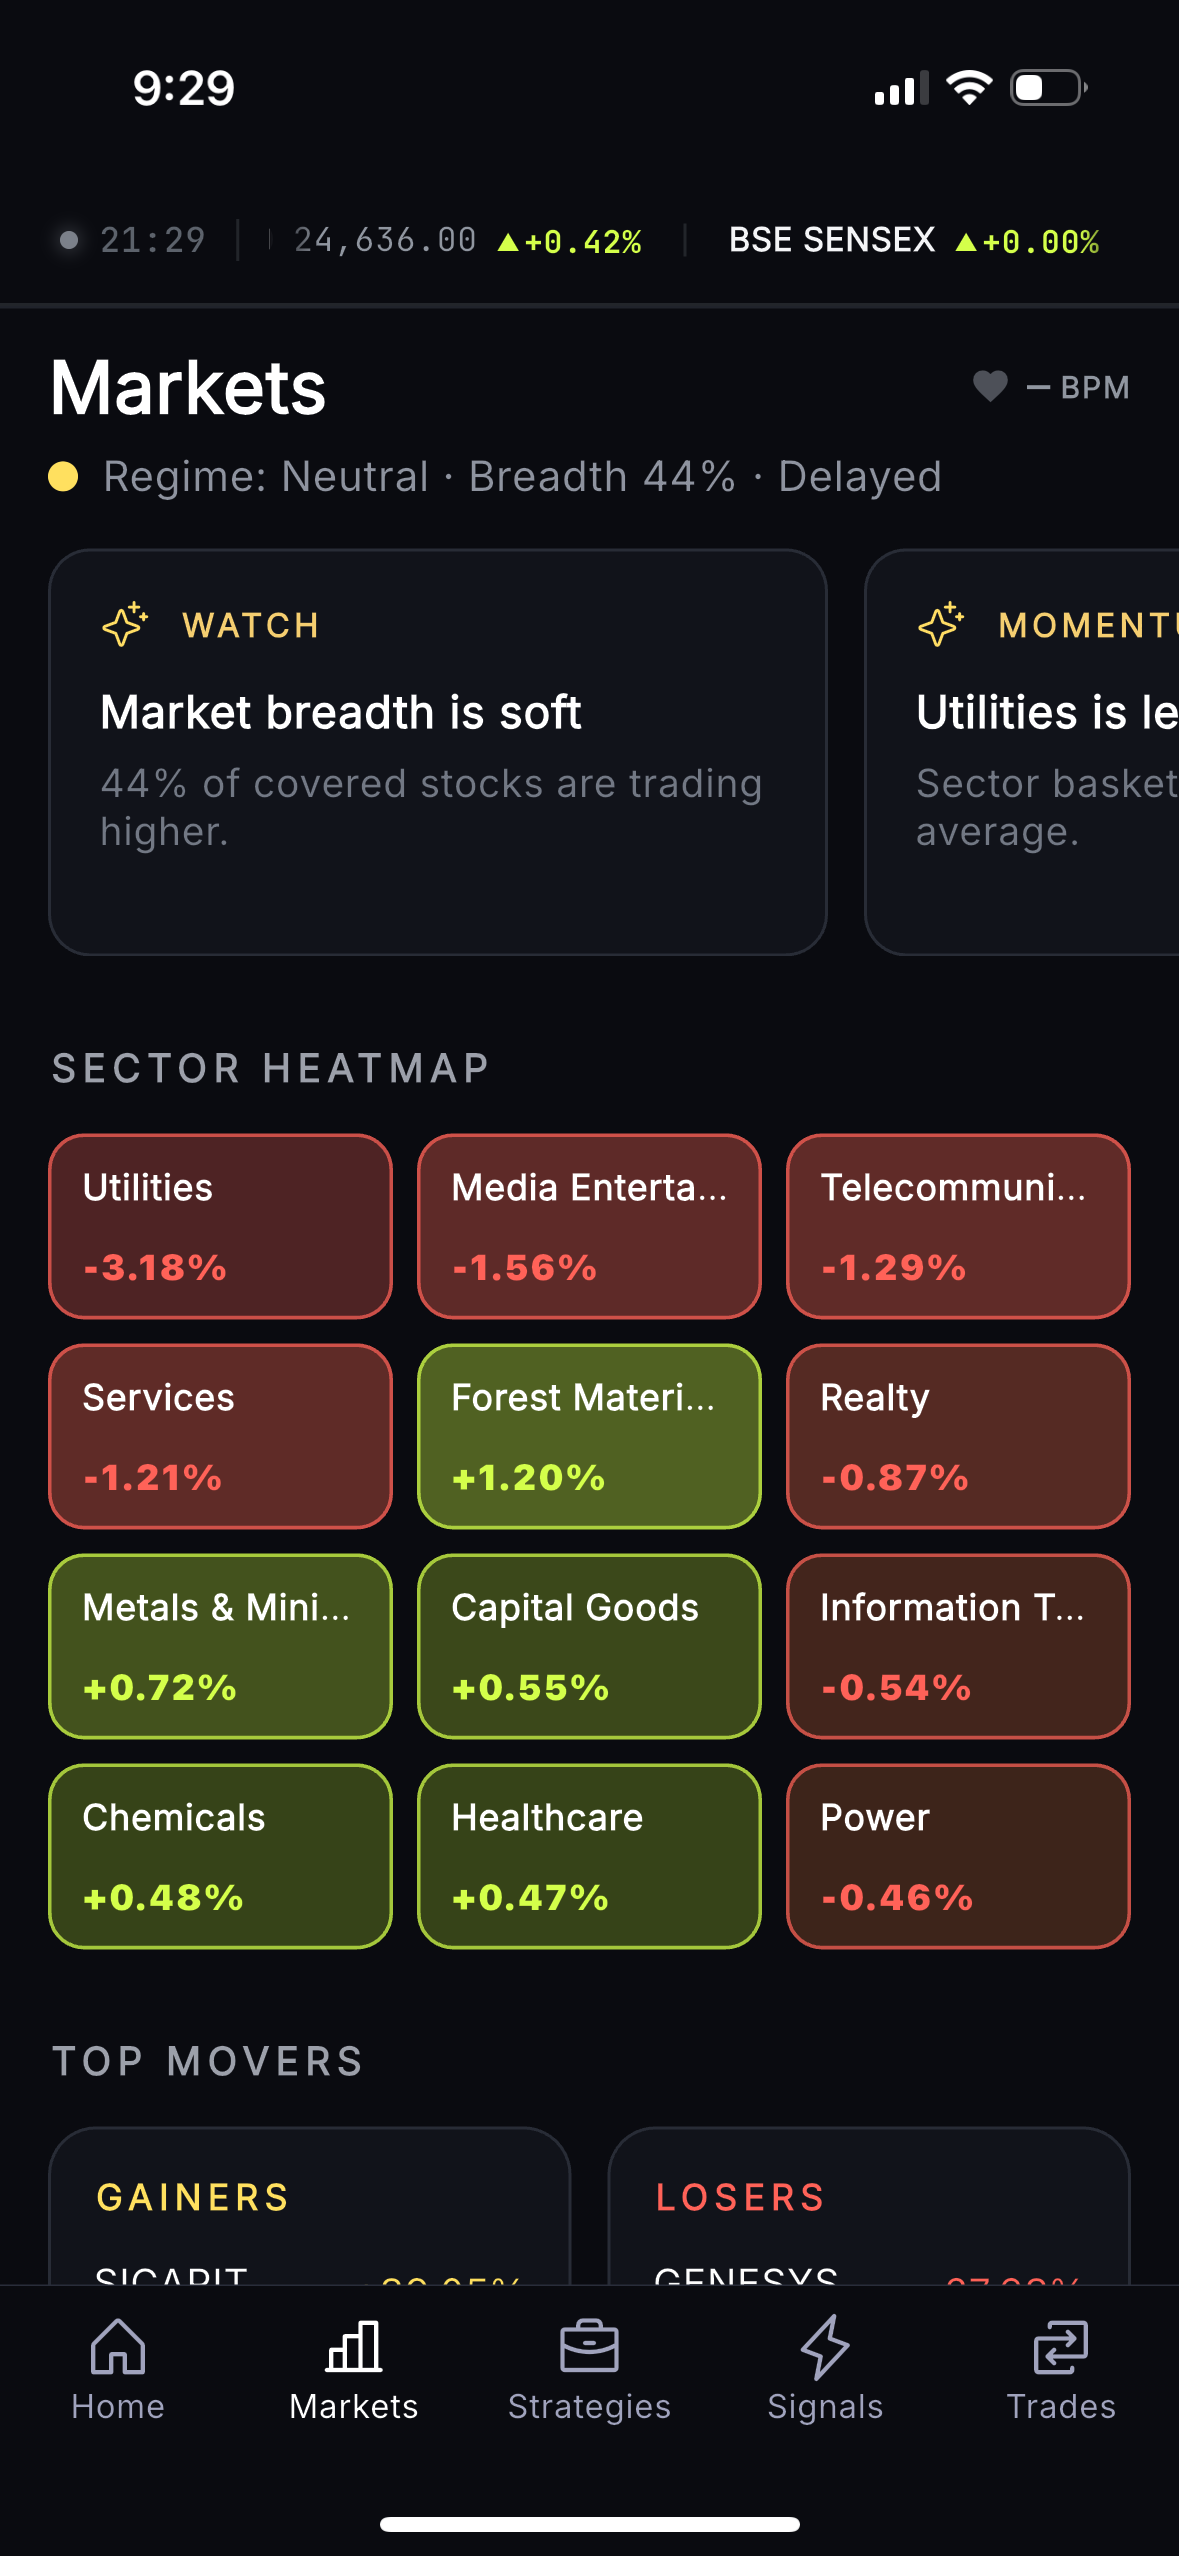Open the Gainers top movers card
This screenshot has height=2556, width=1179.
[310, 2206]
